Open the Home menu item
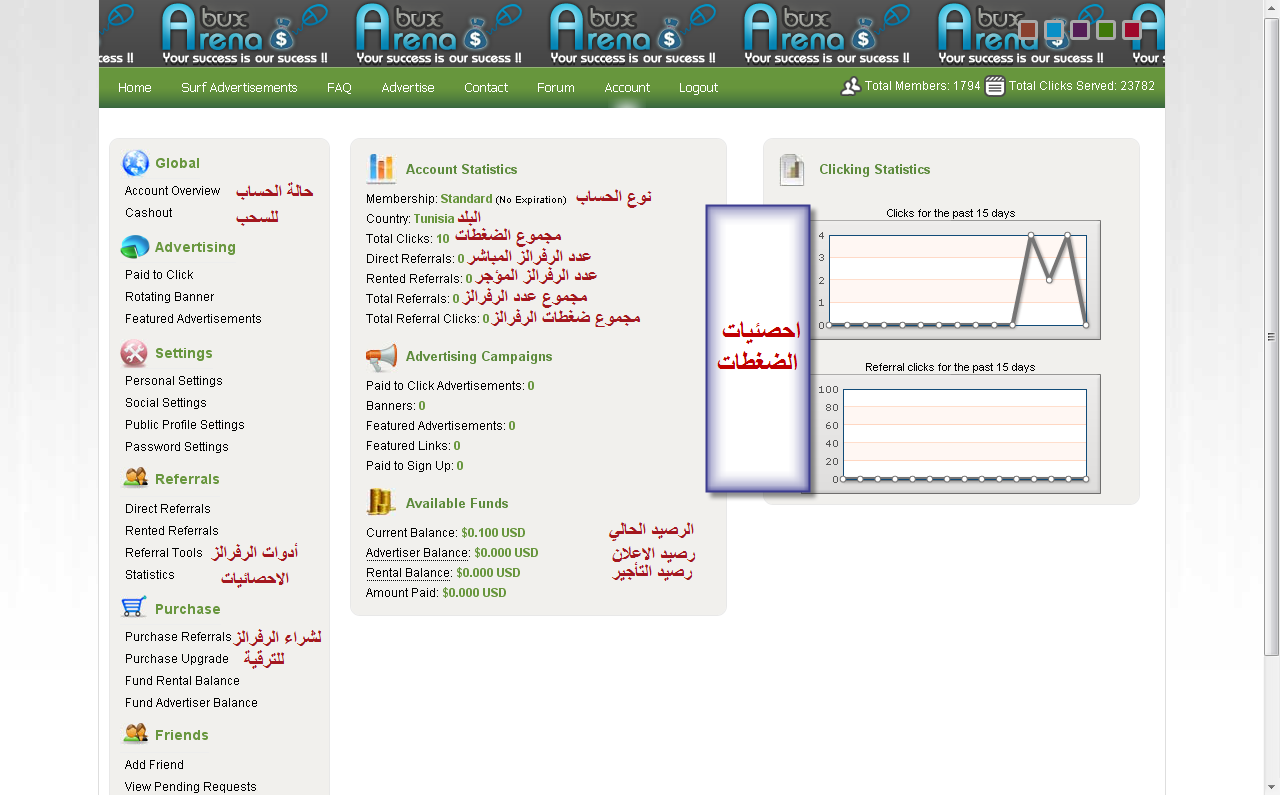The height and width of the screenshot is (795, 1280). (x=135, y=88)
